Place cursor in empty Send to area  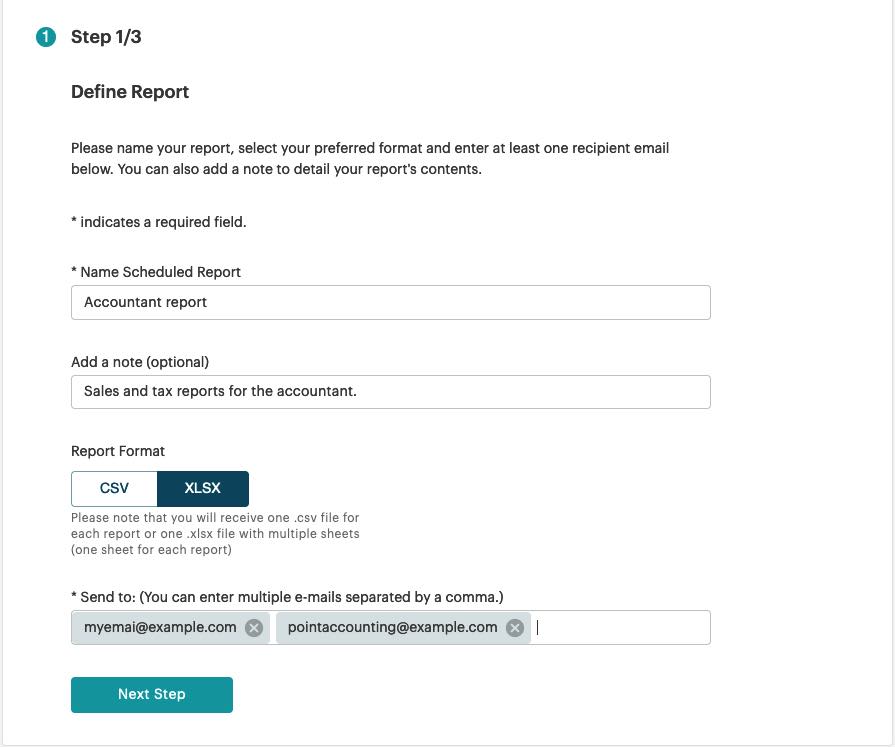click(620, 628)
